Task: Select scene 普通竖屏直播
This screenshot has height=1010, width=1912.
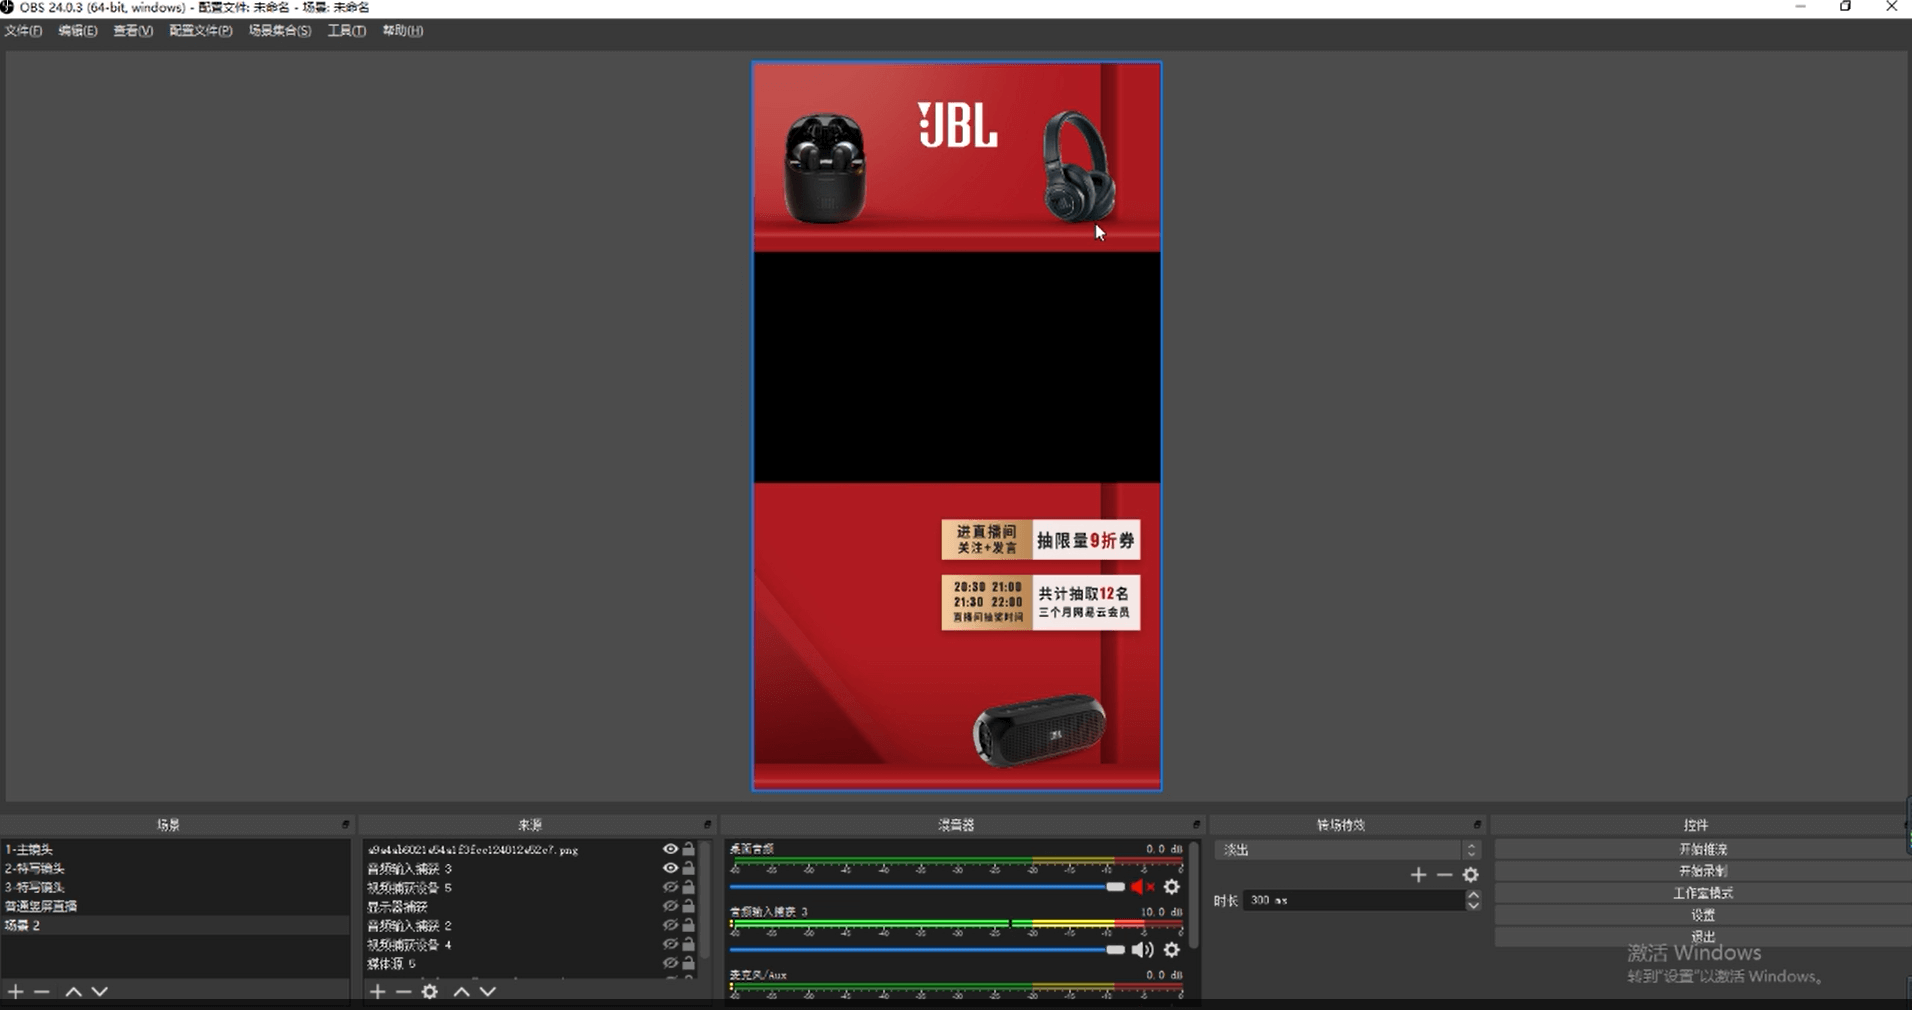Action: point(175,906)
